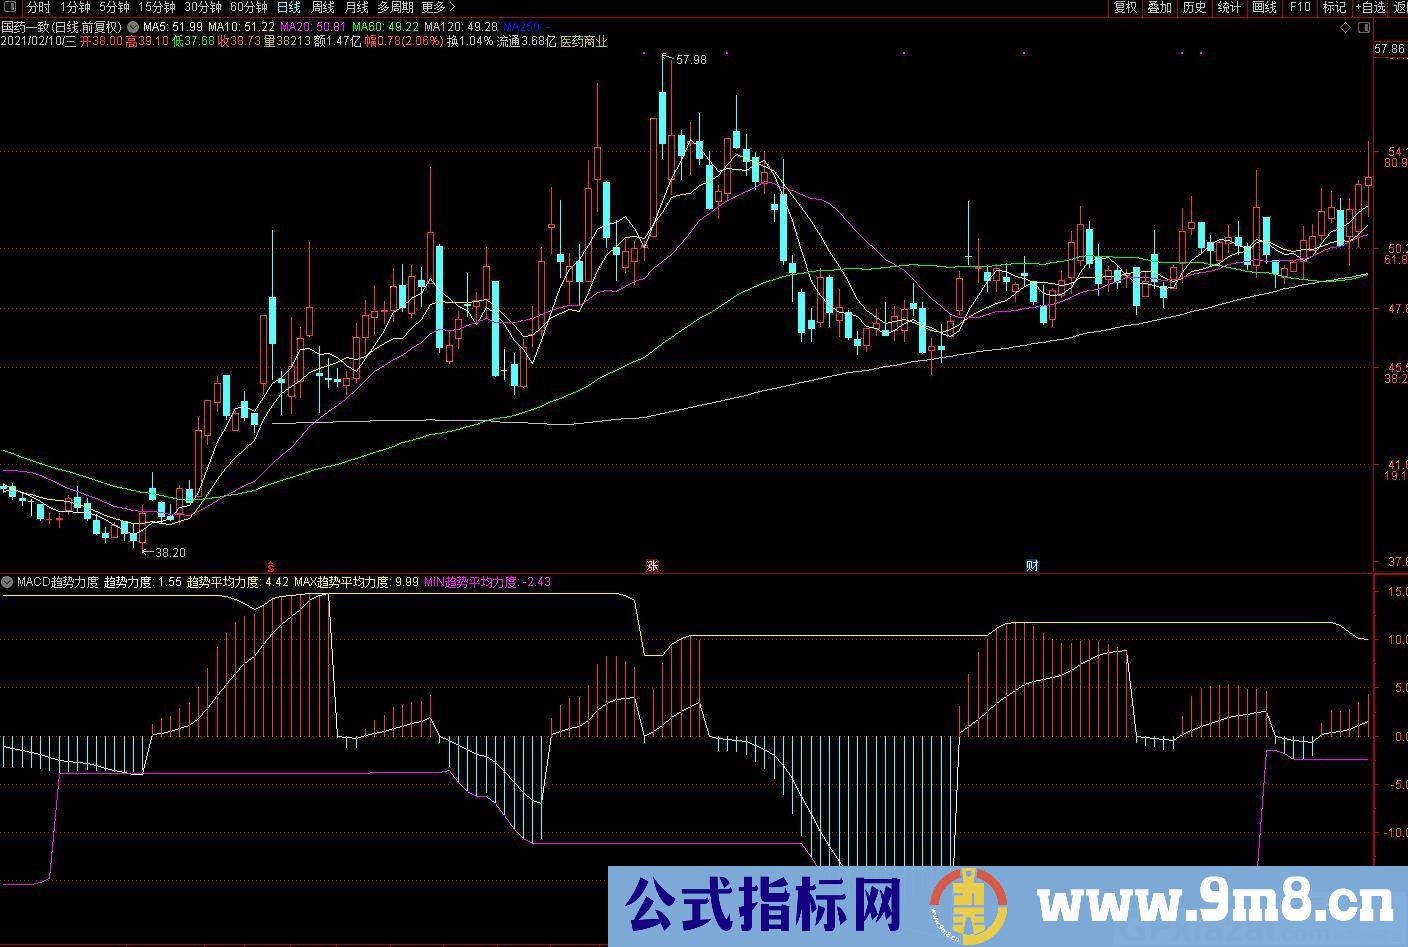Click the 流通3.68亿 float value
This screenshot has height=947, width=1408.
click(x=526, y=42)
